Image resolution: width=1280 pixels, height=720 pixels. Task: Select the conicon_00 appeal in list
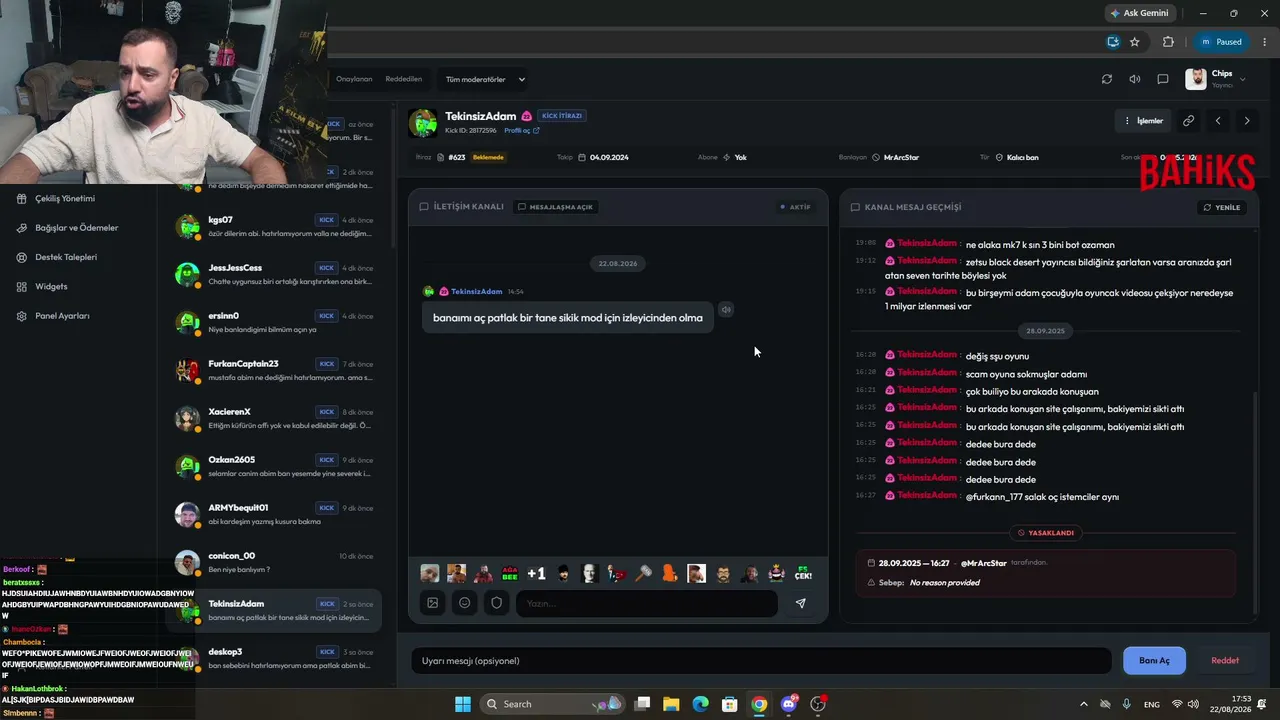(x=274, y=563)
